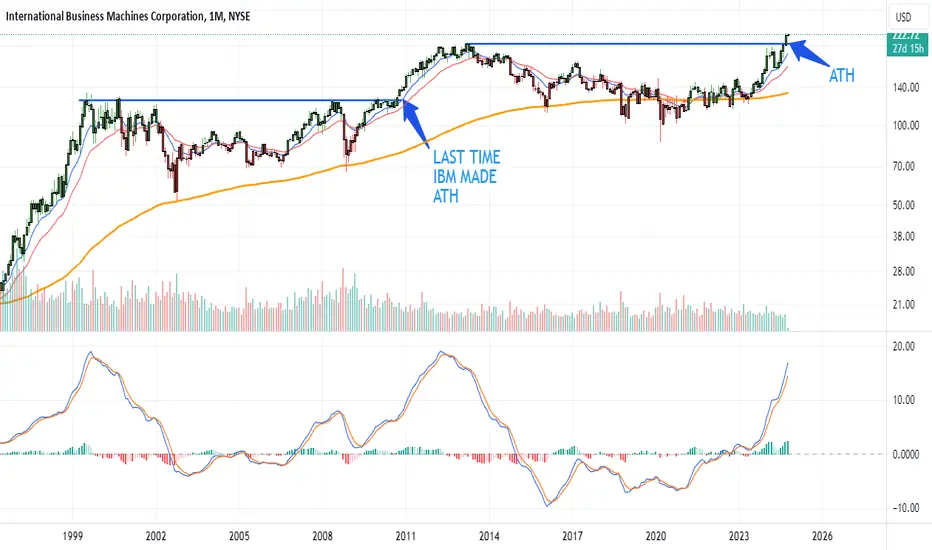Click the 2026 date on the time axis
This screenshot has width=932, height=550.
point(822,536)
